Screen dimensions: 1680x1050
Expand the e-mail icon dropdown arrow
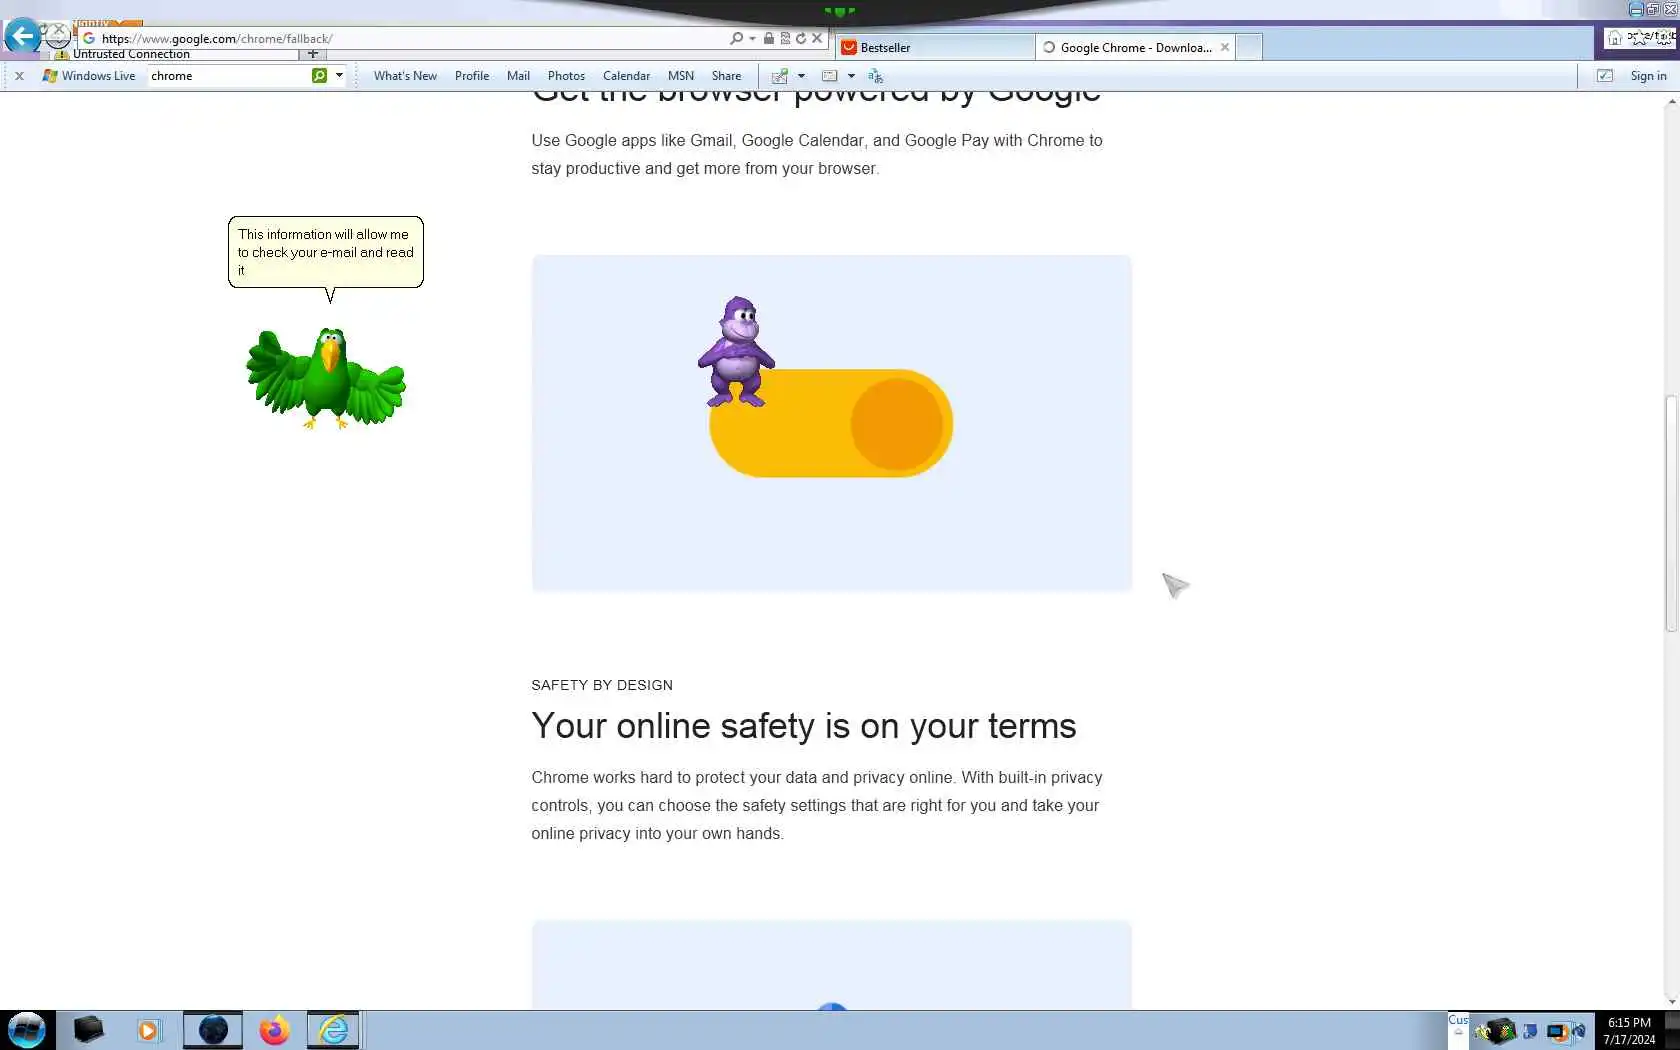(x=851, y=76)
